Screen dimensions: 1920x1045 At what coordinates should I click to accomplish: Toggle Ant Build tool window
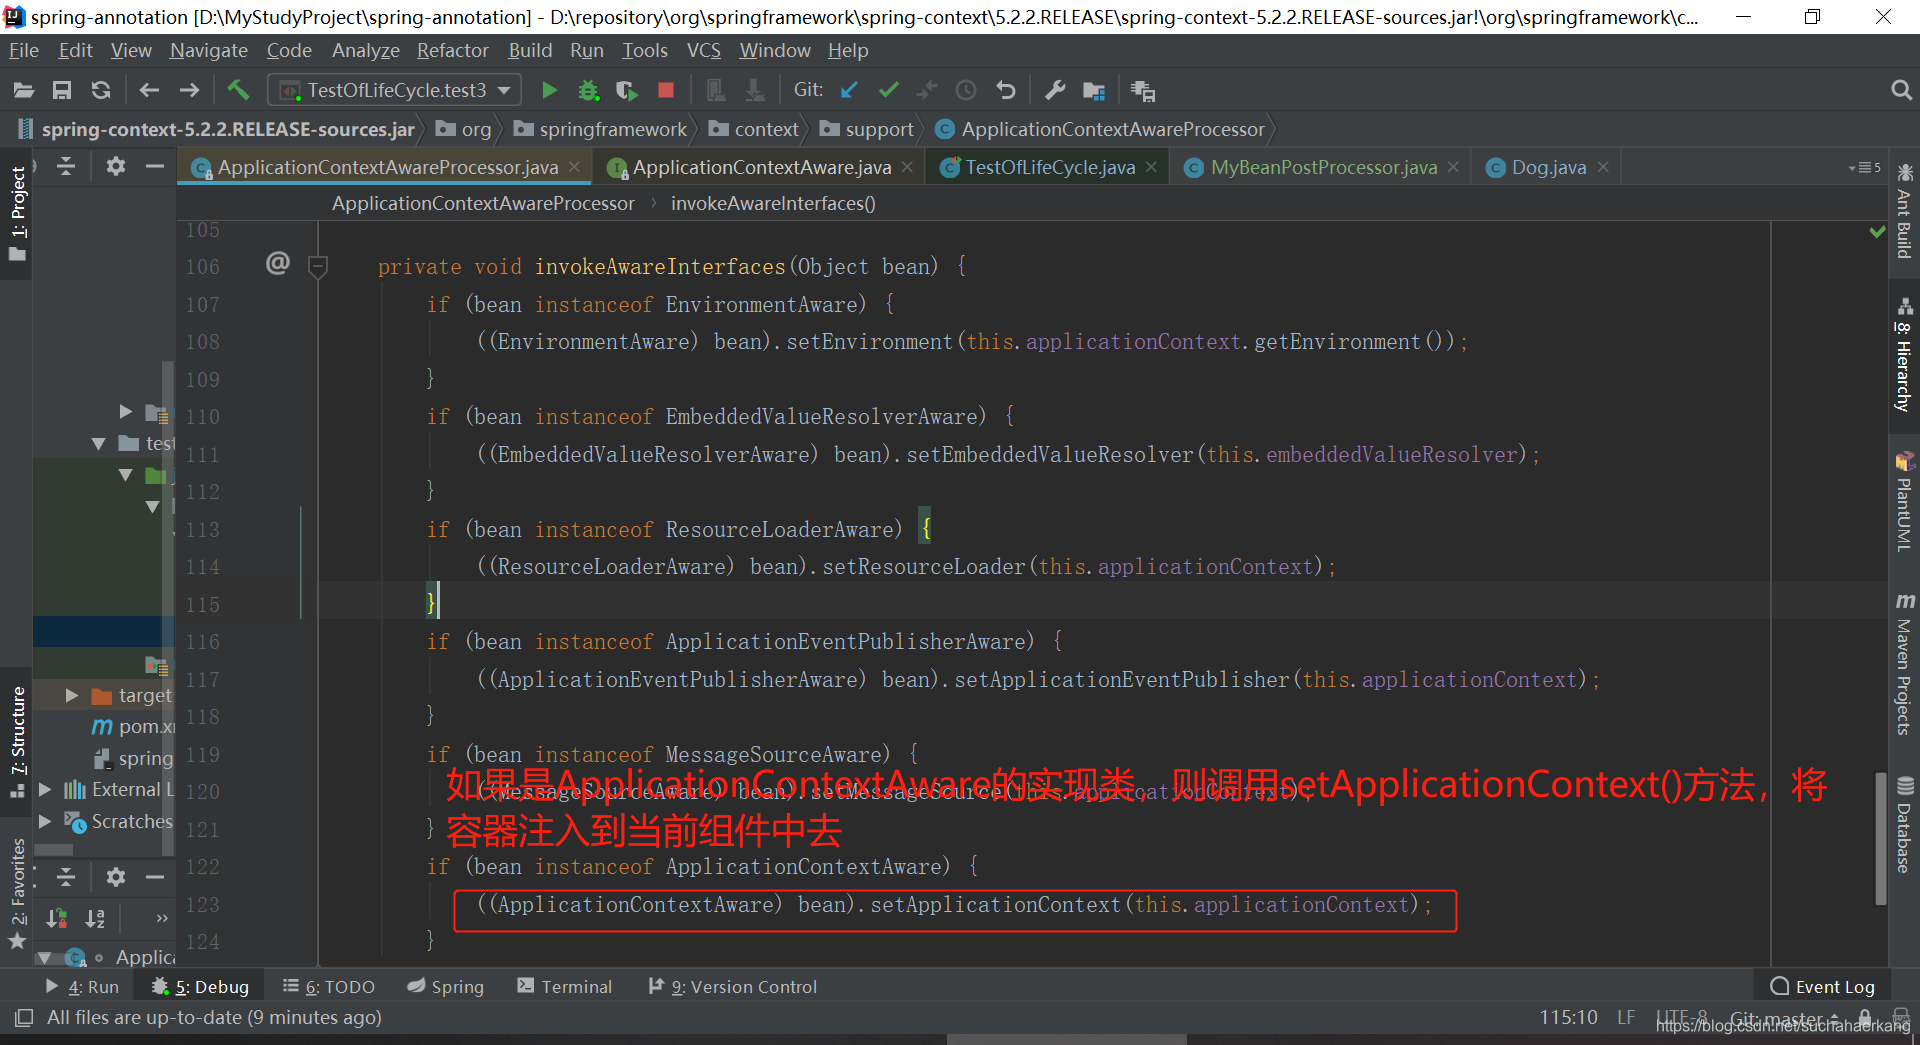coord(1904,211)
